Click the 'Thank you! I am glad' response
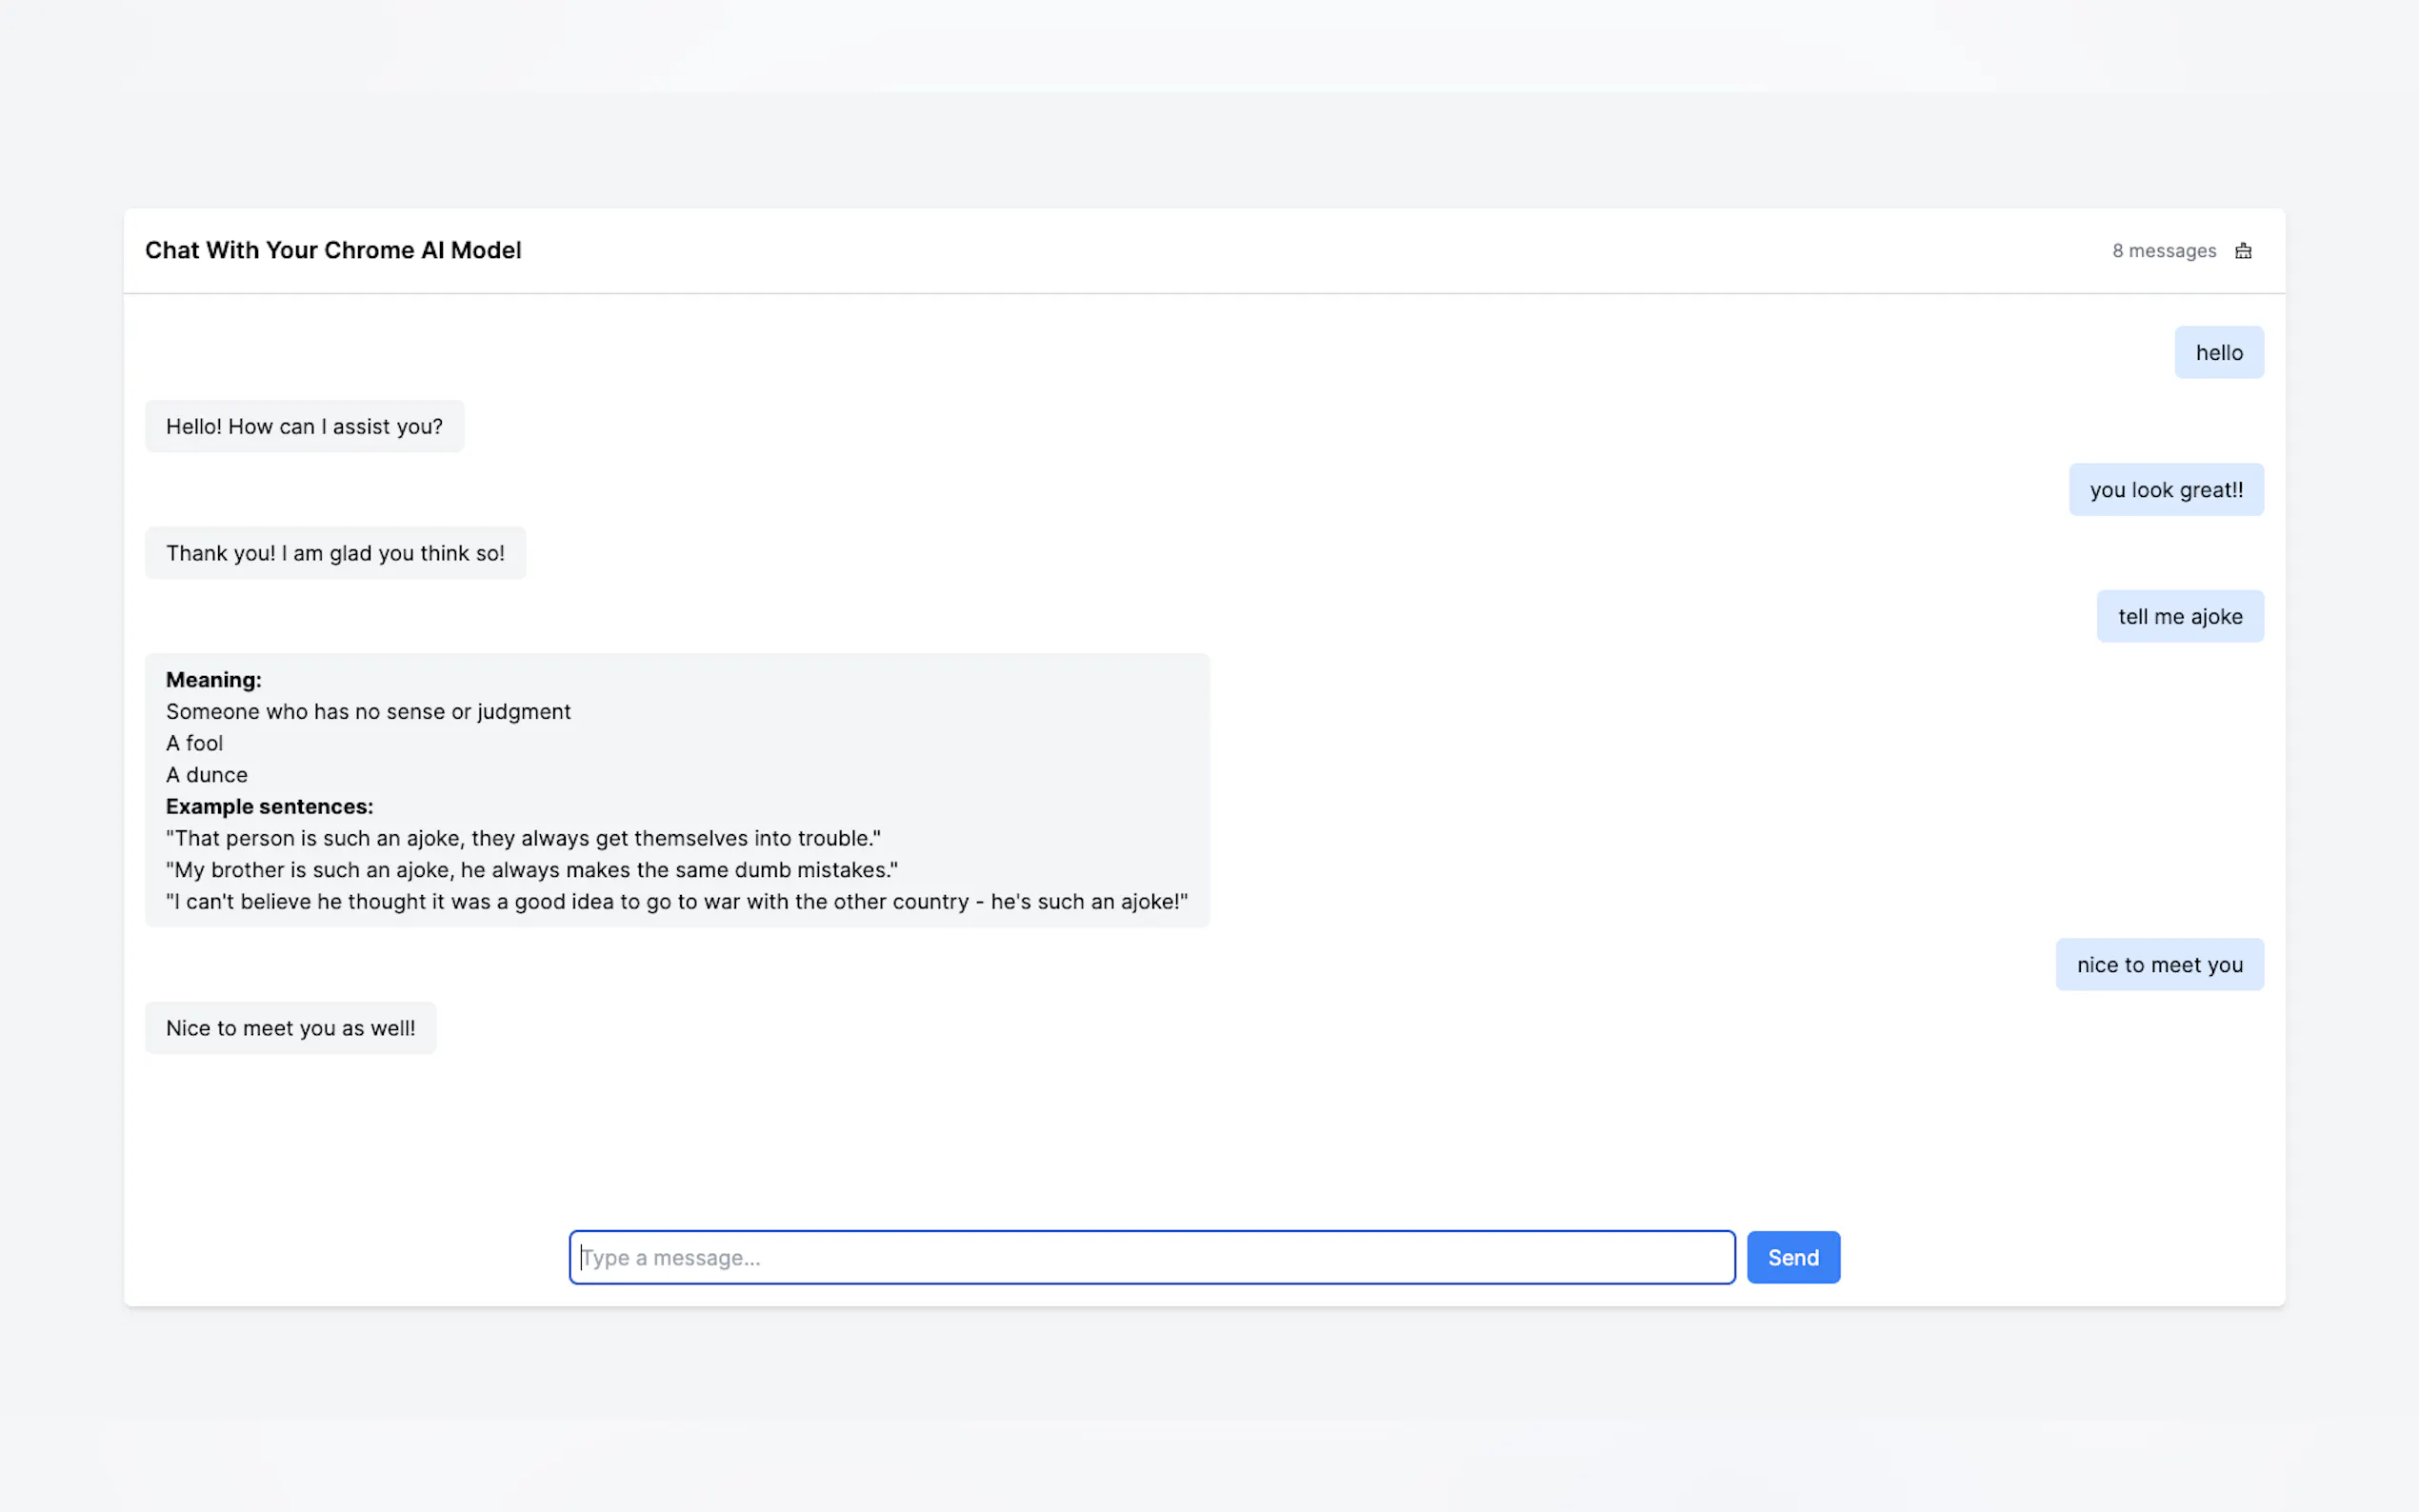 tap(335, 553)
